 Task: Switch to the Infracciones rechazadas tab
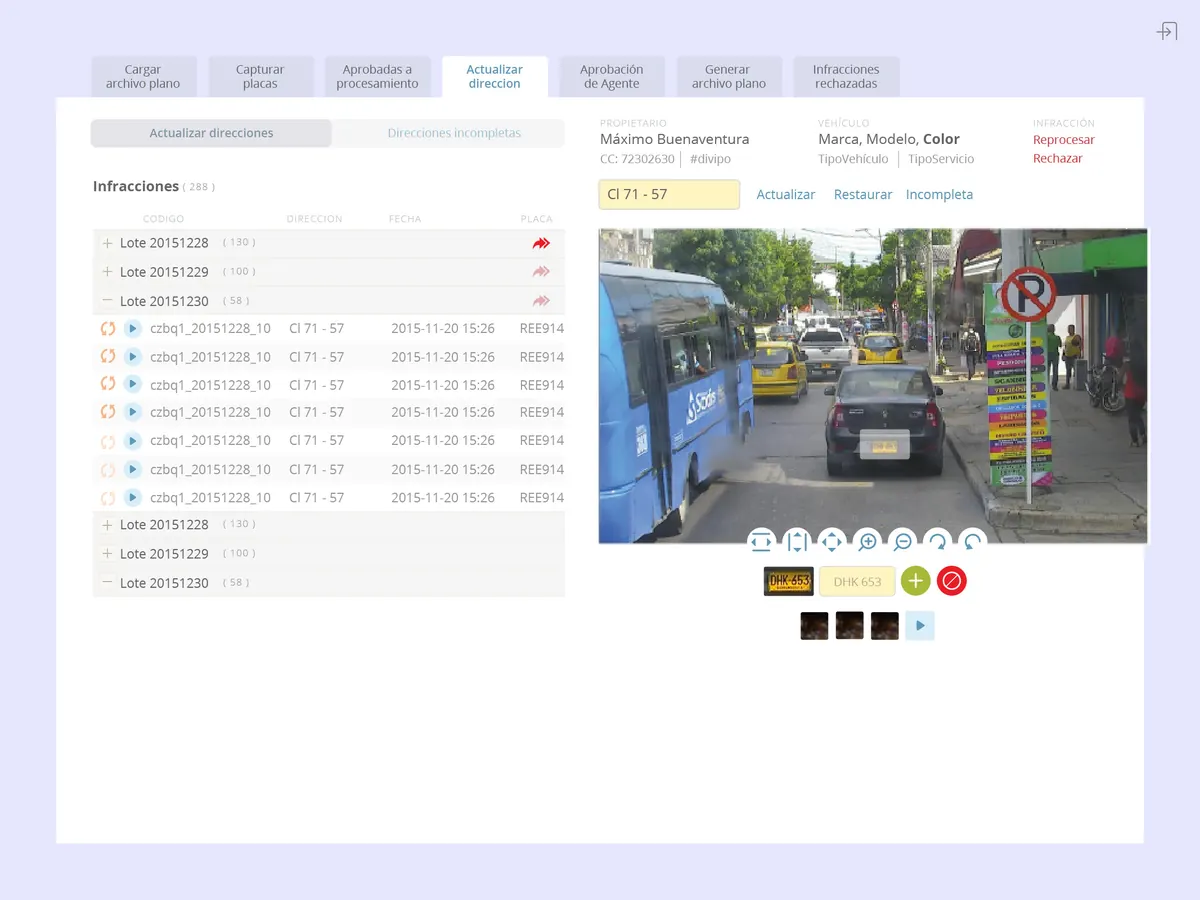846,77
